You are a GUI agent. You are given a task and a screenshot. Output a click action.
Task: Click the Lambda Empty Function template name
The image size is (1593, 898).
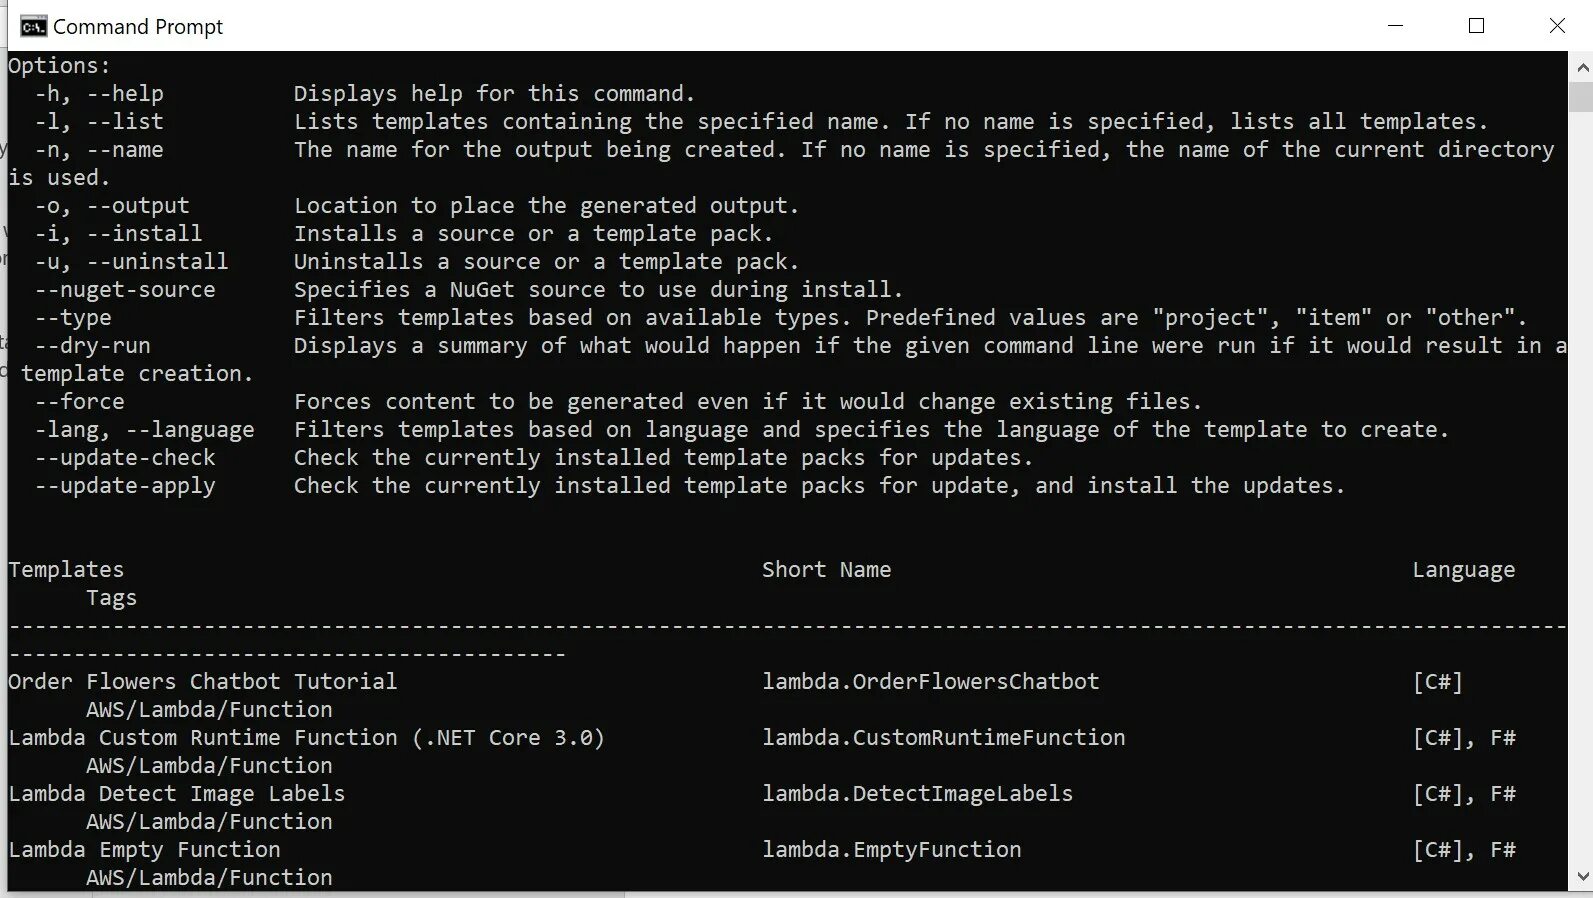pyautogui.click(x=144, y=850)
